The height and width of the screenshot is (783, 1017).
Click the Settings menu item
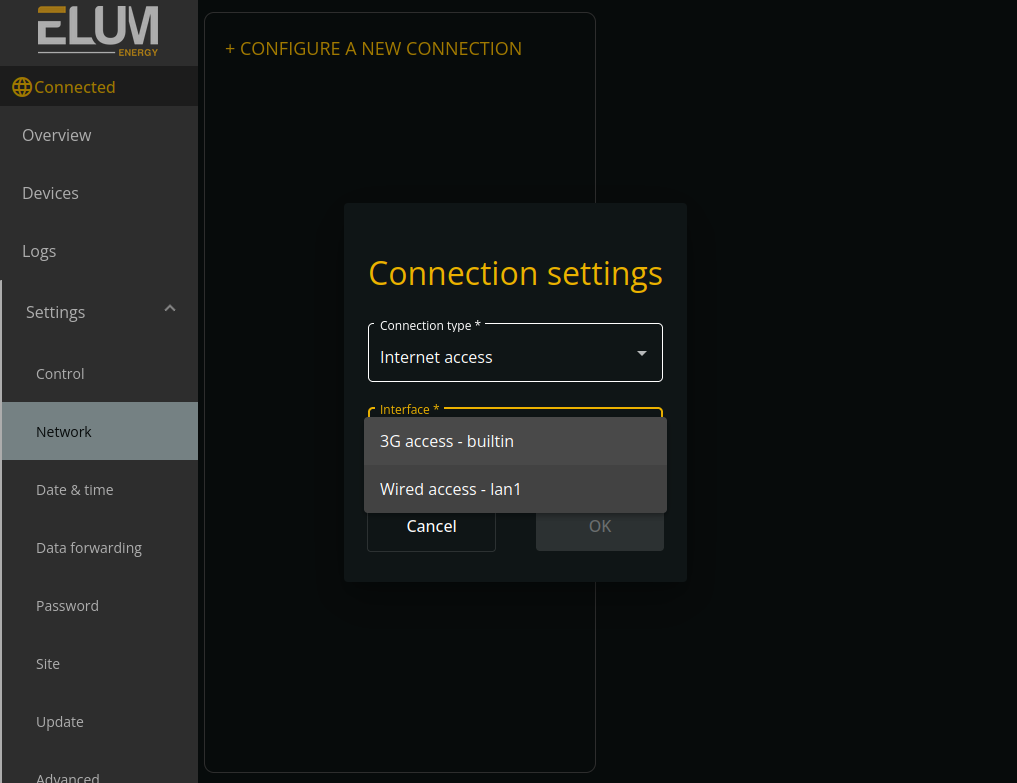point(101,312)
